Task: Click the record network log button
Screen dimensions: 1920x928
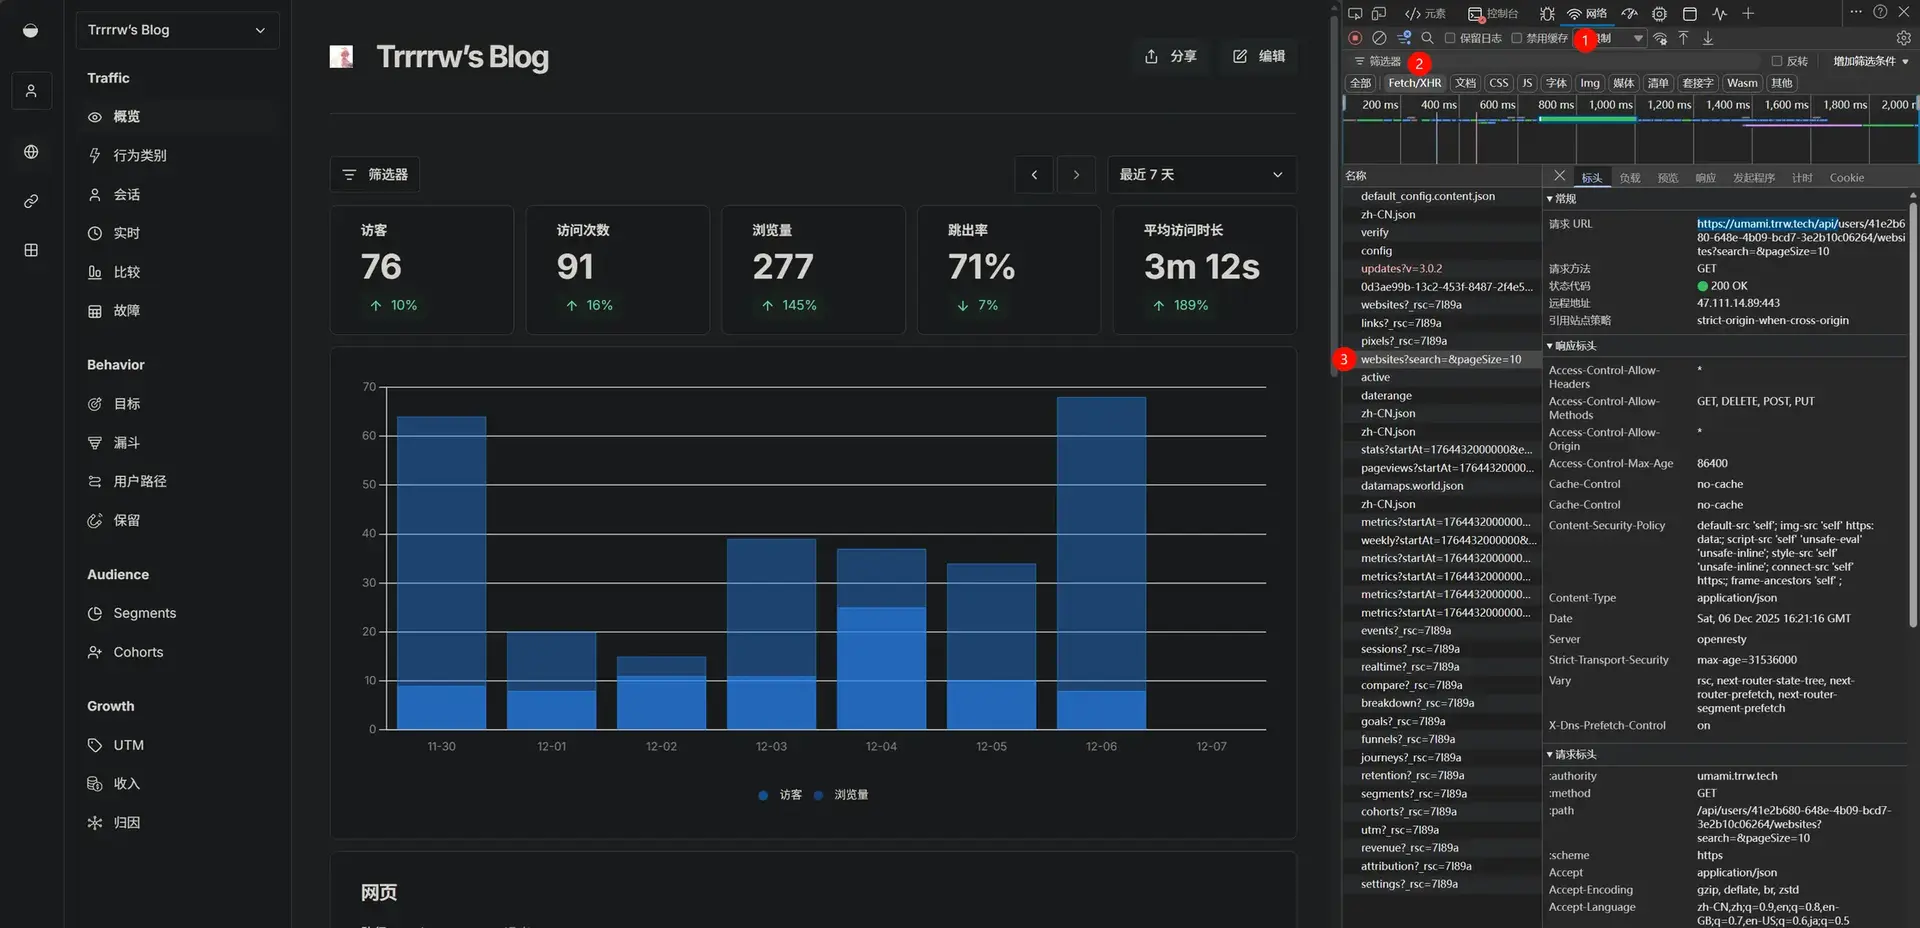Action: 1355,38
